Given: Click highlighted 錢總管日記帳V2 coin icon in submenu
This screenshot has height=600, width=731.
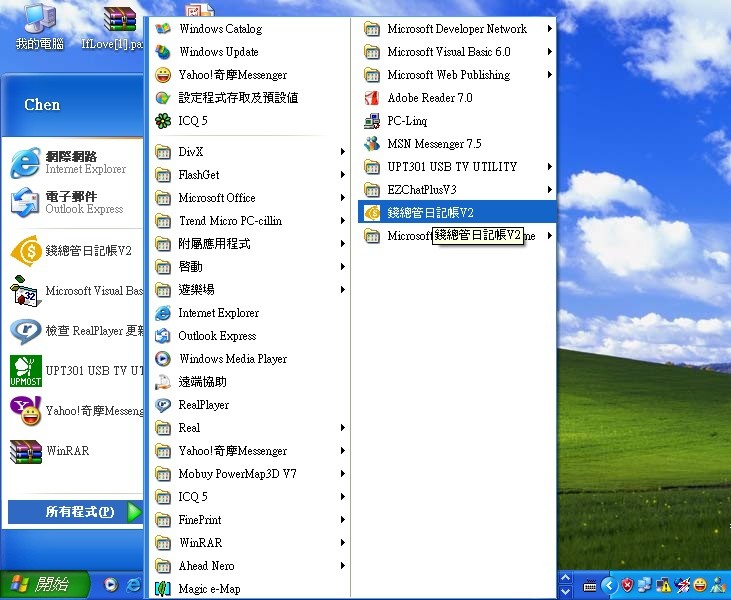Looking at the screenshot, I should click(x=372, y=213).
